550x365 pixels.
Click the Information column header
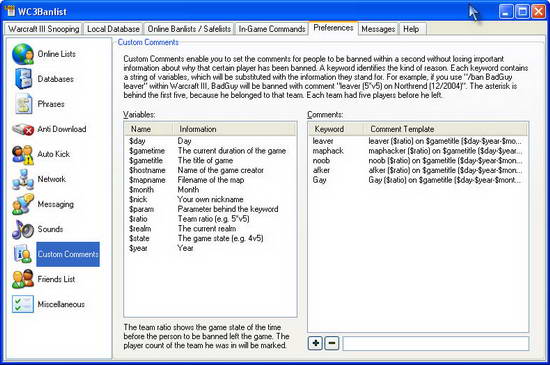click(x=235, y=129)
